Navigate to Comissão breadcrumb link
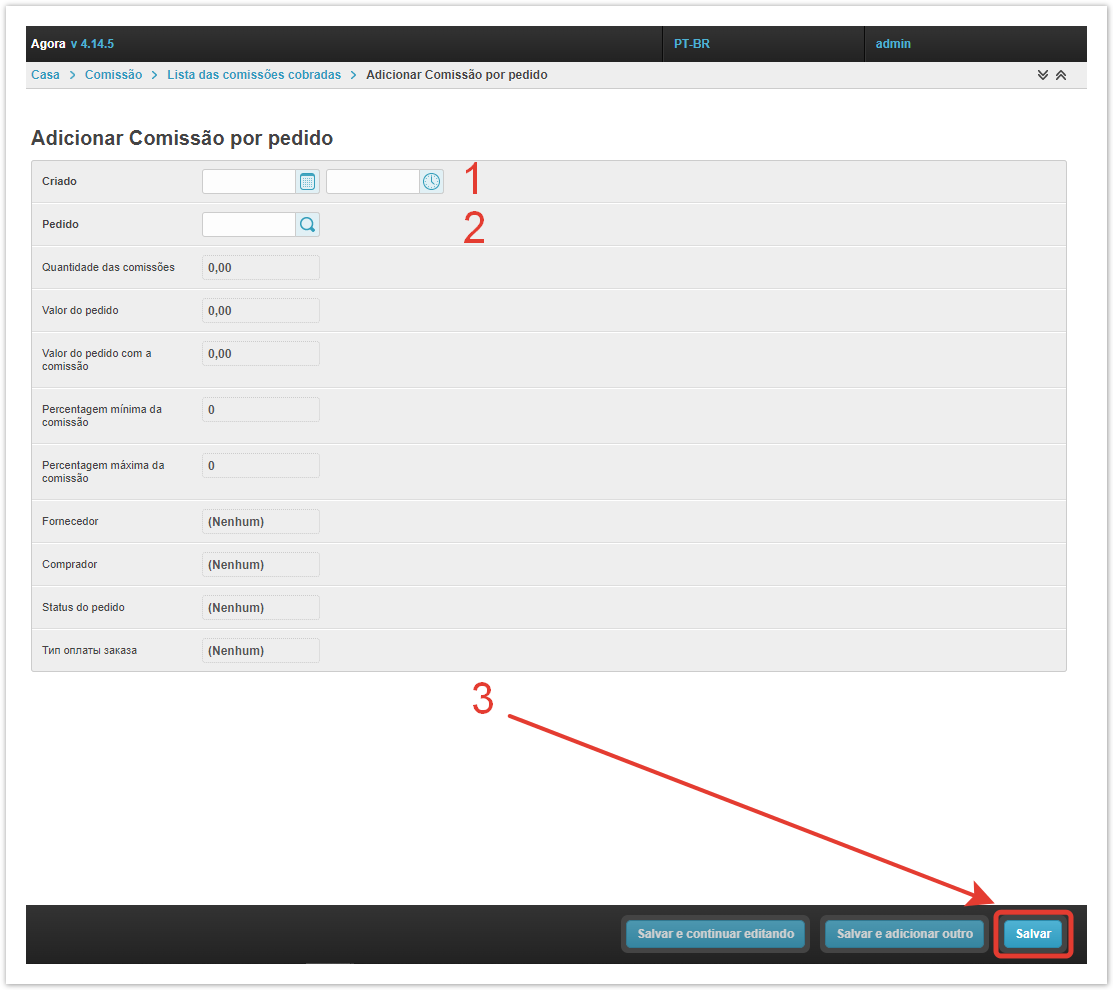1113x990 pixels. [x=113, y=75]
